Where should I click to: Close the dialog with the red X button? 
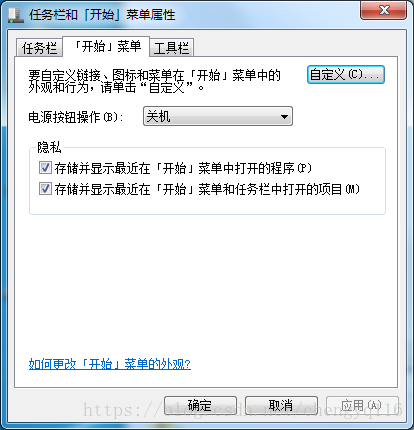coord(384,10)
